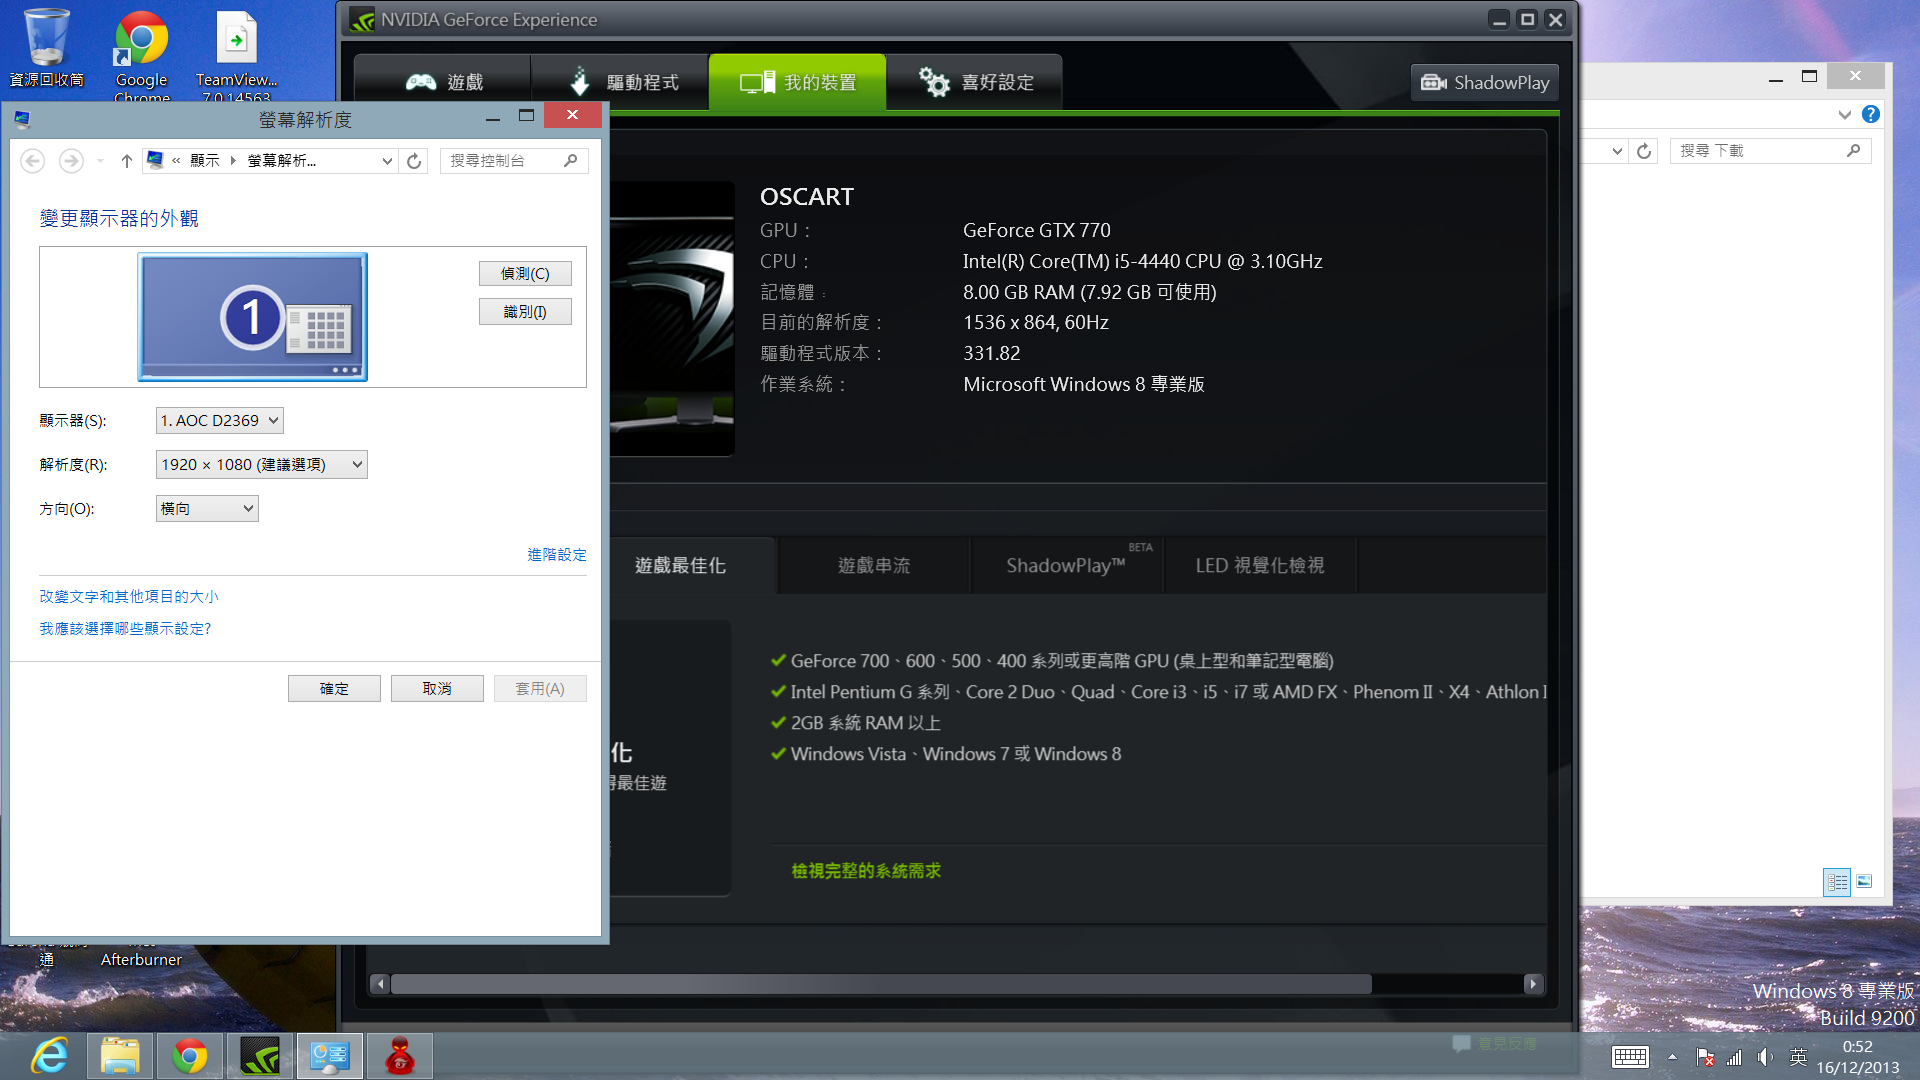Open the red figure app taskbar icon
This screenshot has height=1080, width=1920.
click(x=400, y=1056)
